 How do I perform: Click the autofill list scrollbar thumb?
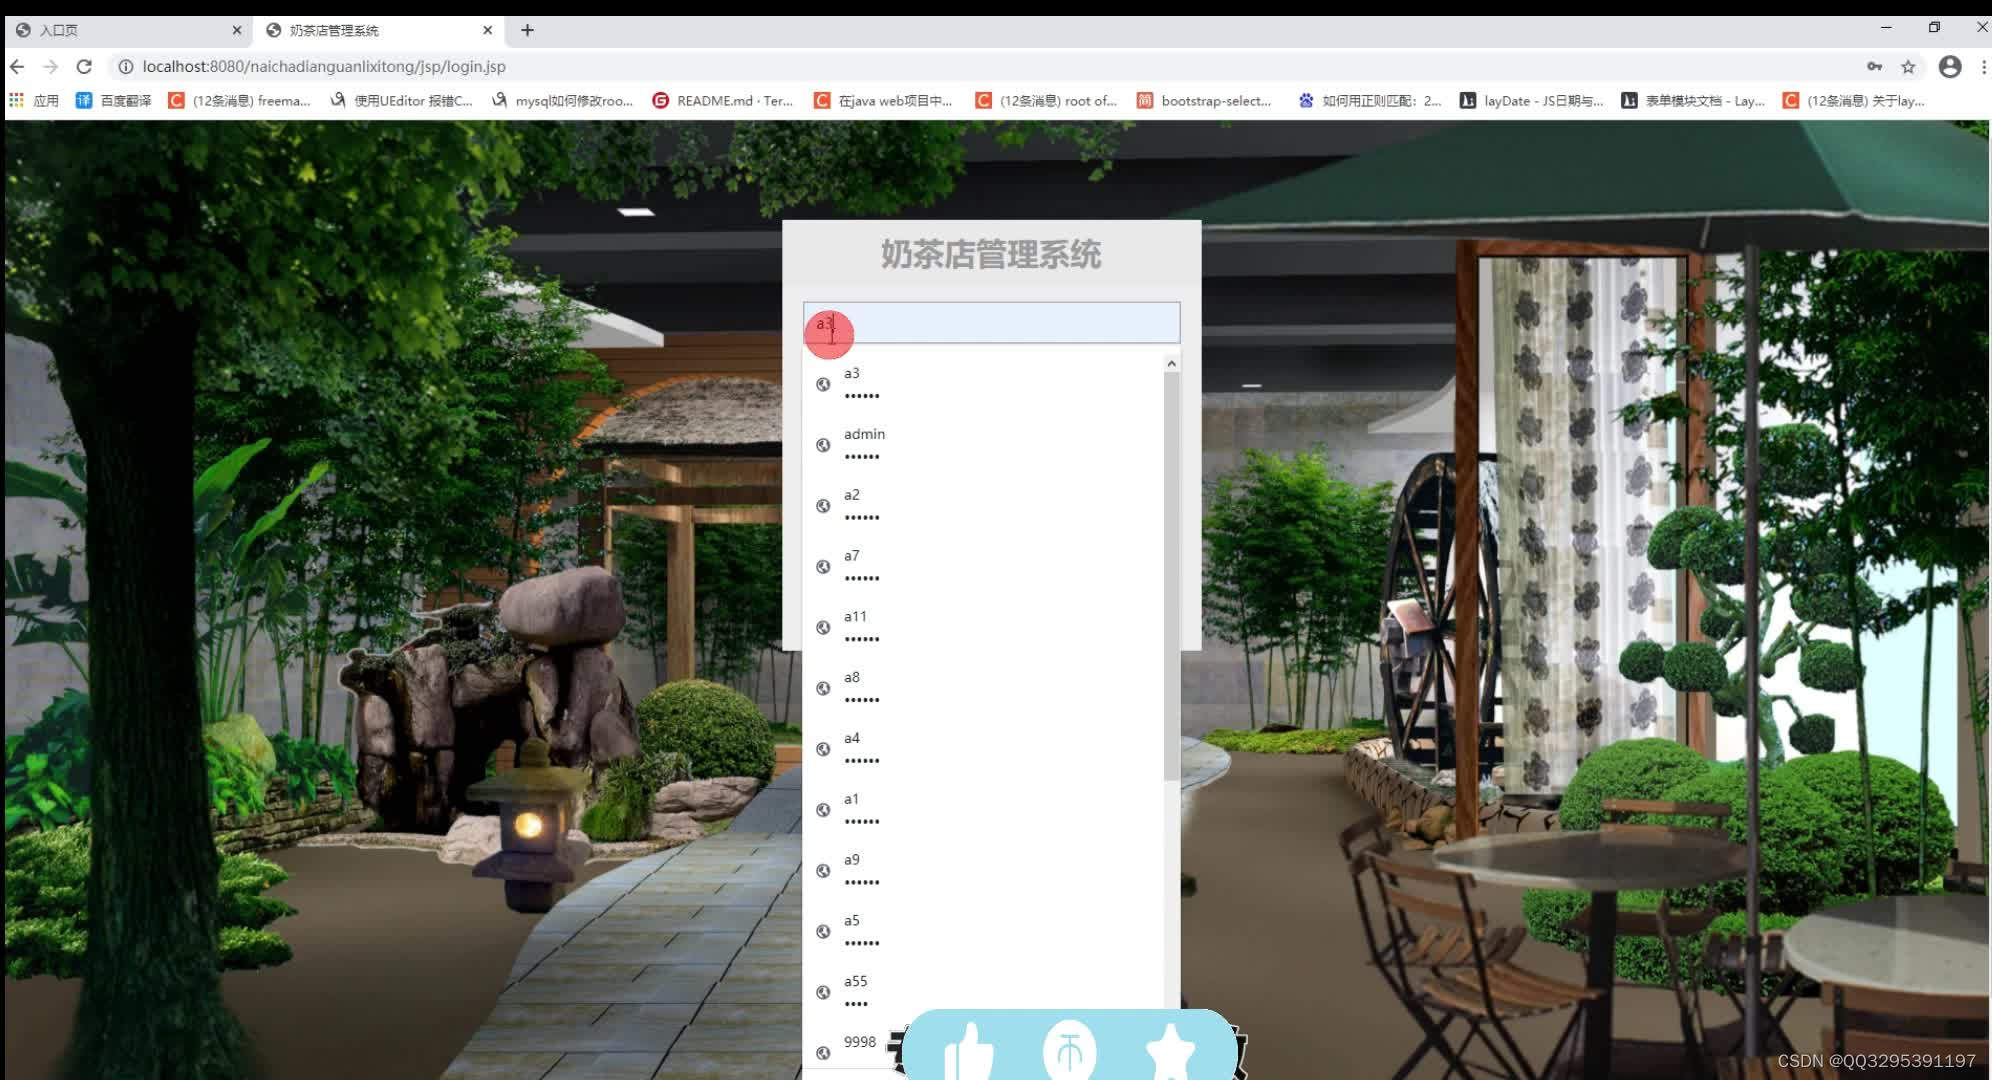[1171, 576]
